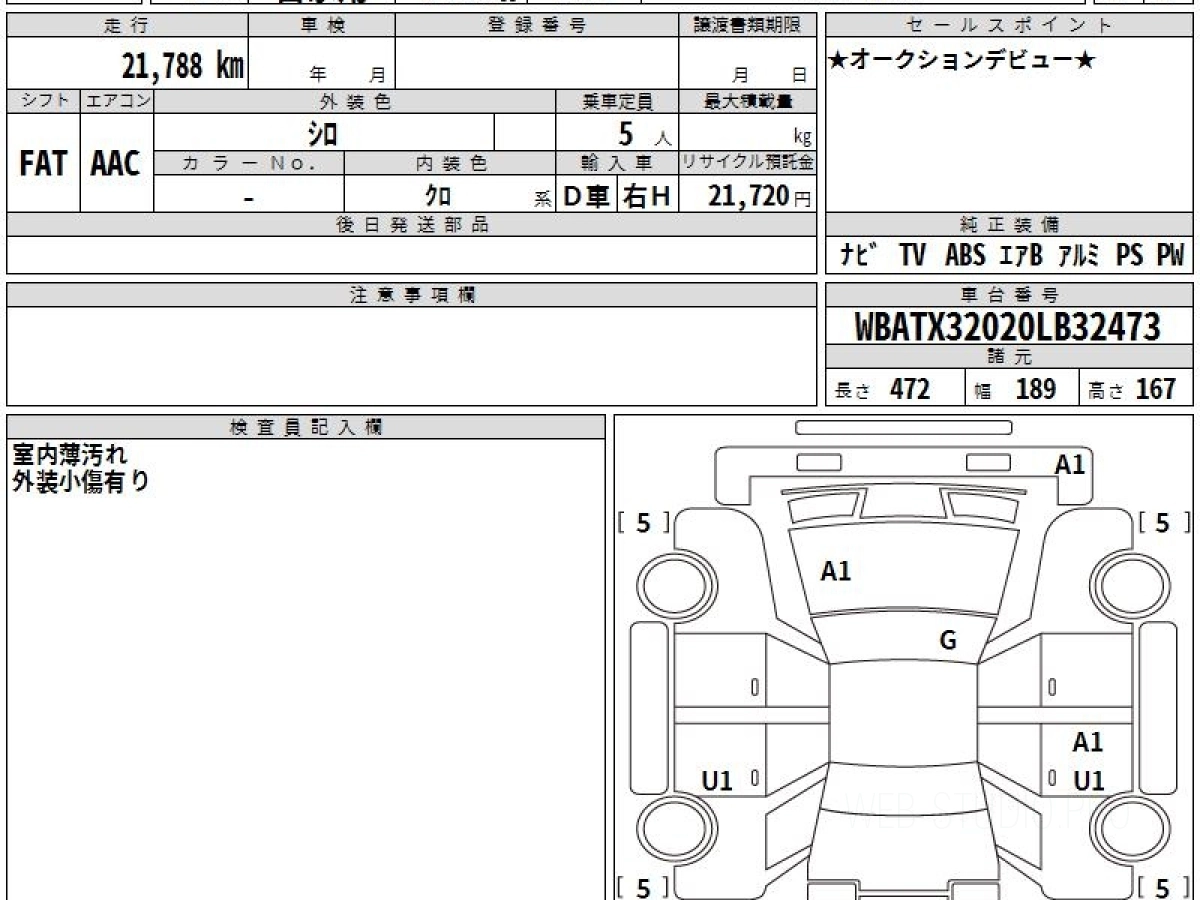The image size is (1200, 900).
Task: Click the G mark on the windshield
Action: [x=948, y=641]
